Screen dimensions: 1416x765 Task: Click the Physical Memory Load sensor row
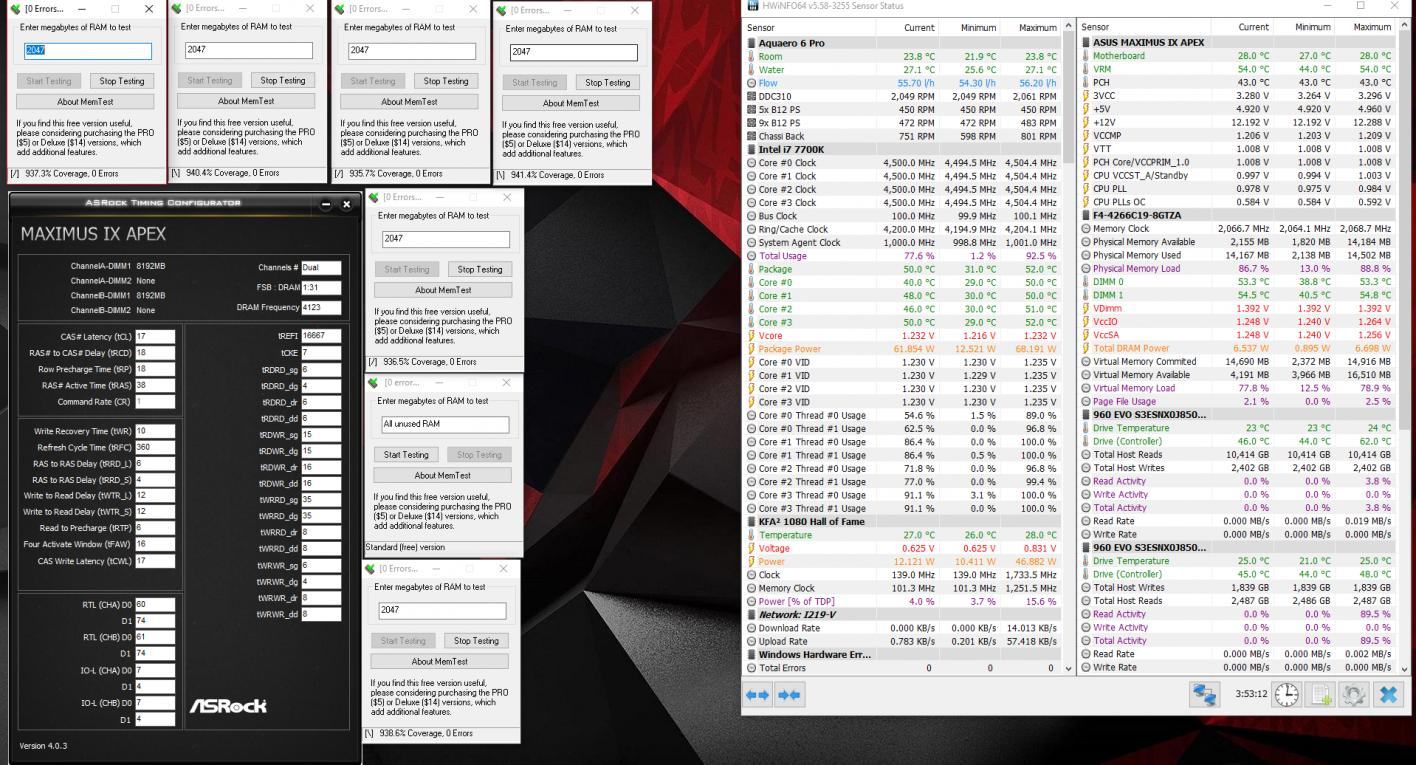click(x=1237, y=268)
